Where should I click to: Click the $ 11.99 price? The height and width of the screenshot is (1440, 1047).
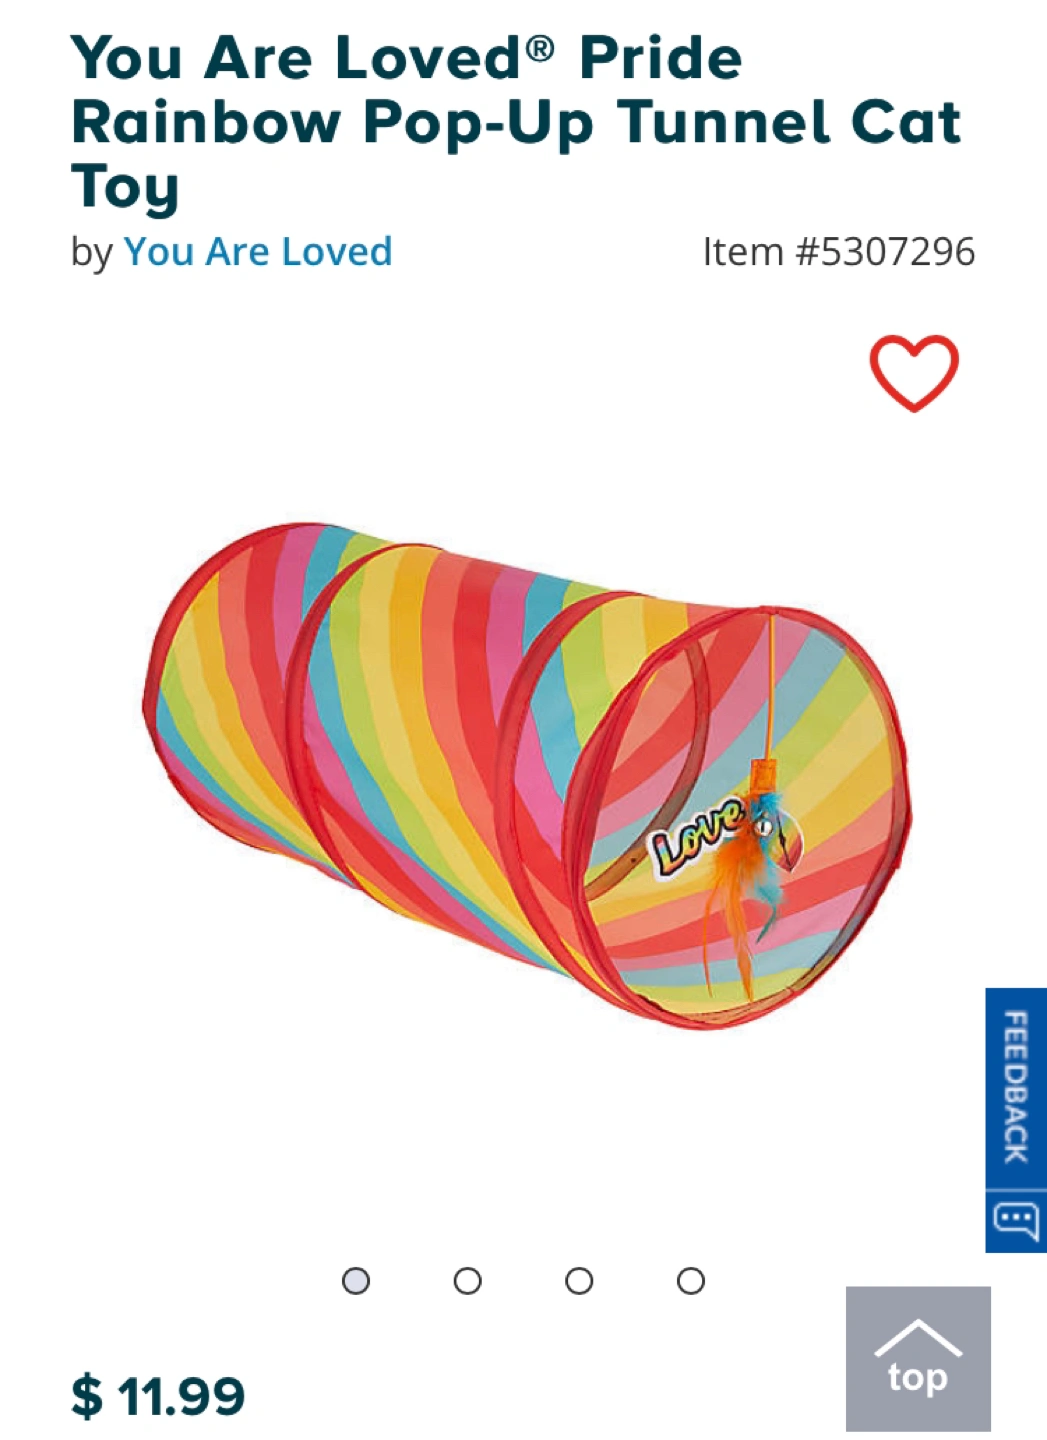point(158,1396)
